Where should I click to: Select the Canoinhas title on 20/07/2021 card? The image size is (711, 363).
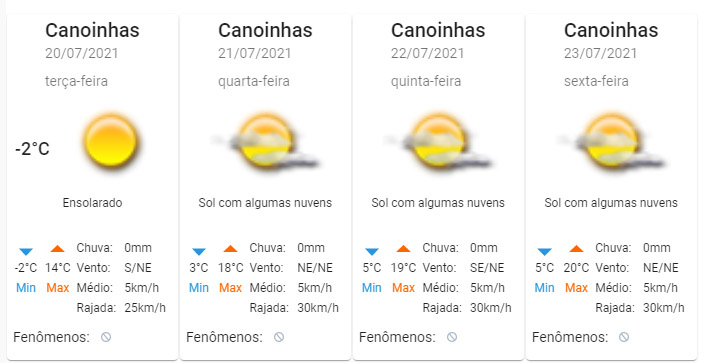[x=92, y=30]
